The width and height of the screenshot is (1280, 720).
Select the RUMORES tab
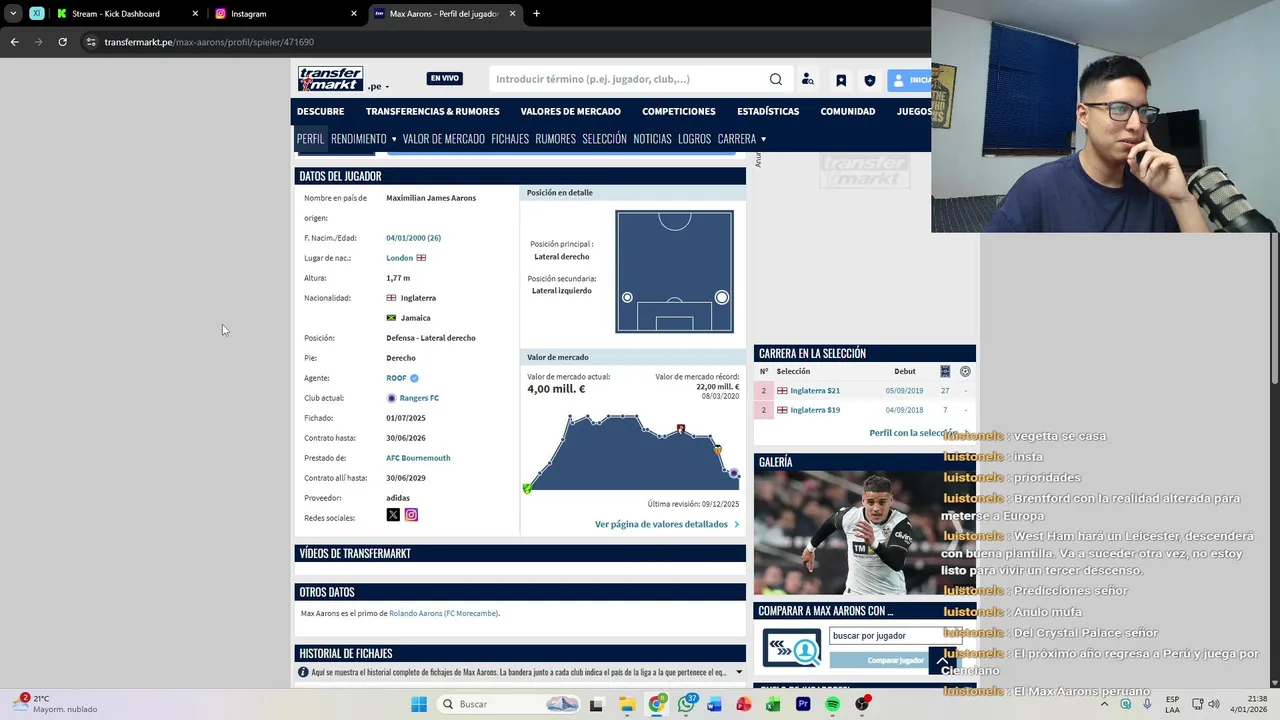pyautogui.click(x=555, y=139)
